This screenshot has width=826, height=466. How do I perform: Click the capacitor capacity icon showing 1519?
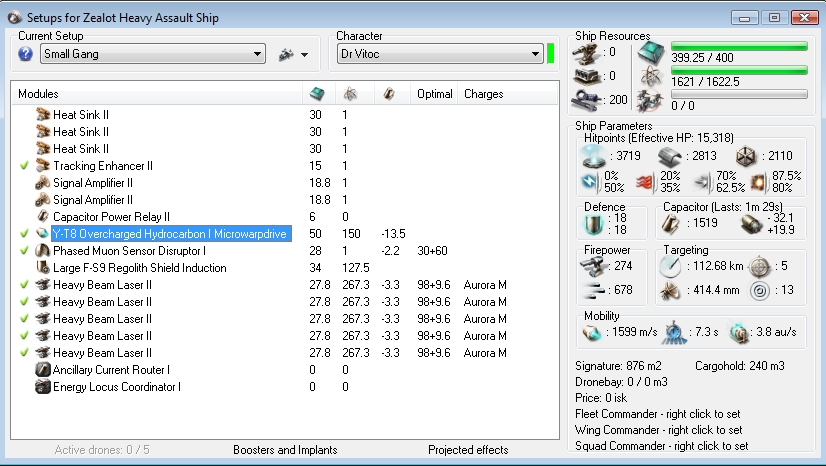[671, 224]
